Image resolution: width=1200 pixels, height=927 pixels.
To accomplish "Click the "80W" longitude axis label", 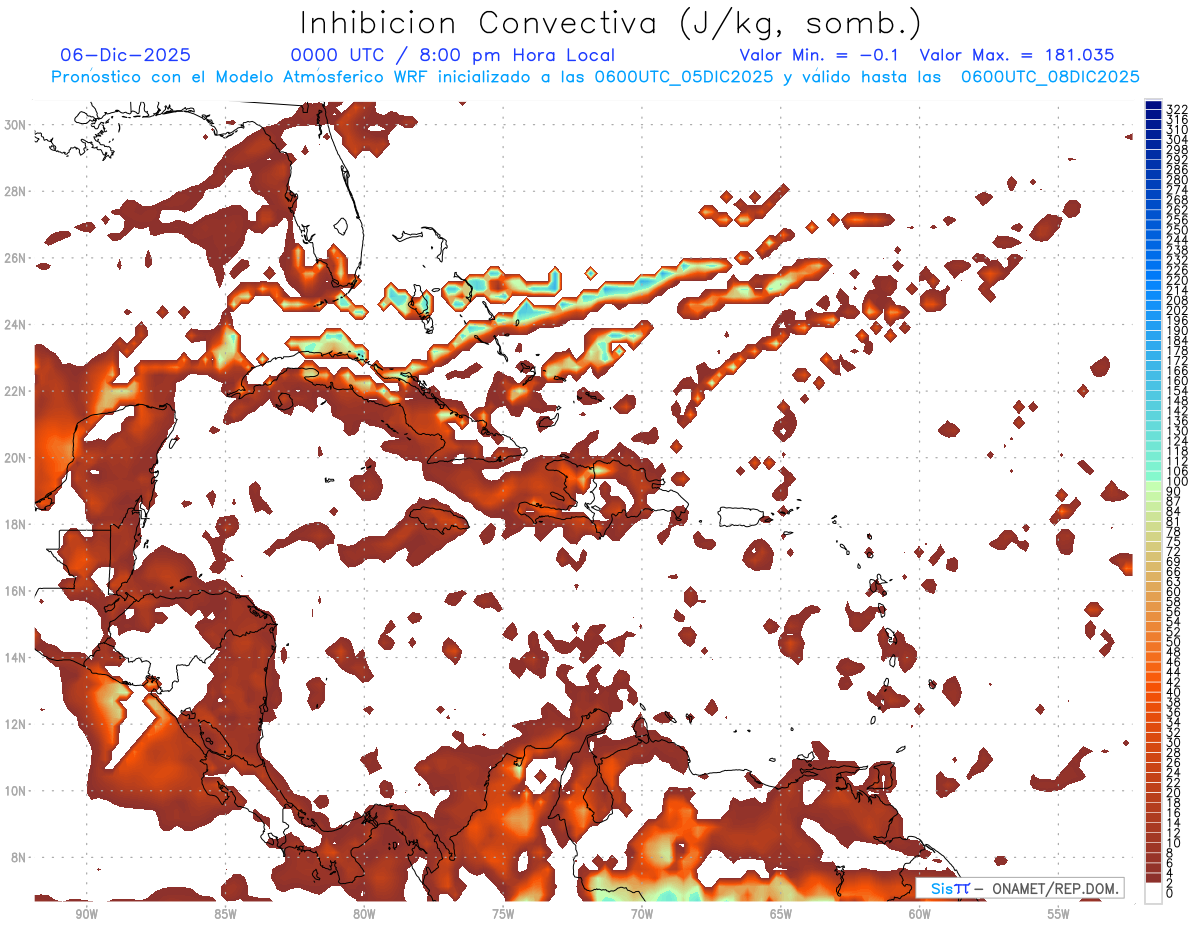I will [364, 914].
